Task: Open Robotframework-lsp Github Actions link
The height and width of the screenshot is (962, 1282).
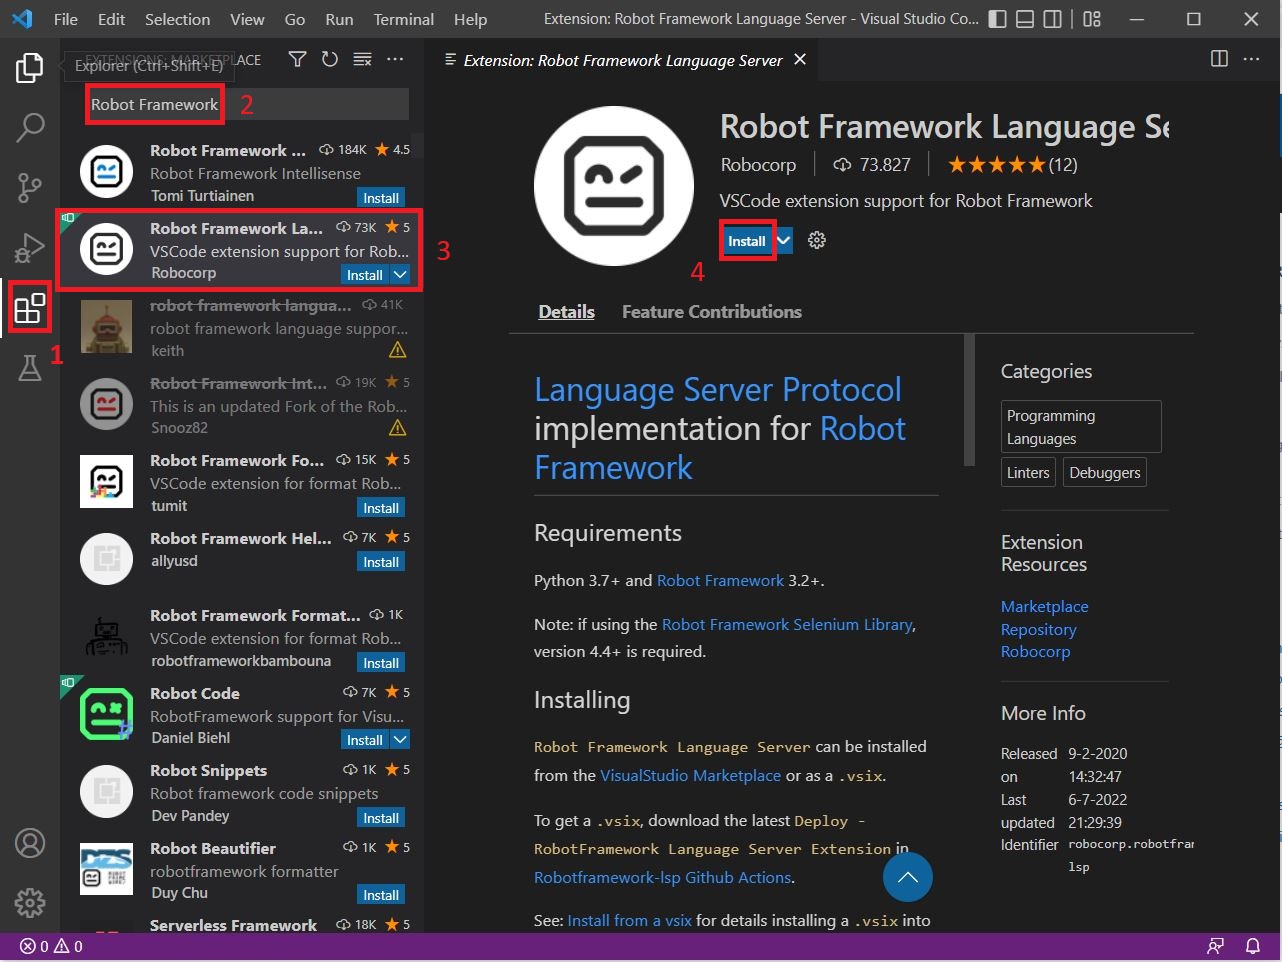Action: [x=663, y=877]
